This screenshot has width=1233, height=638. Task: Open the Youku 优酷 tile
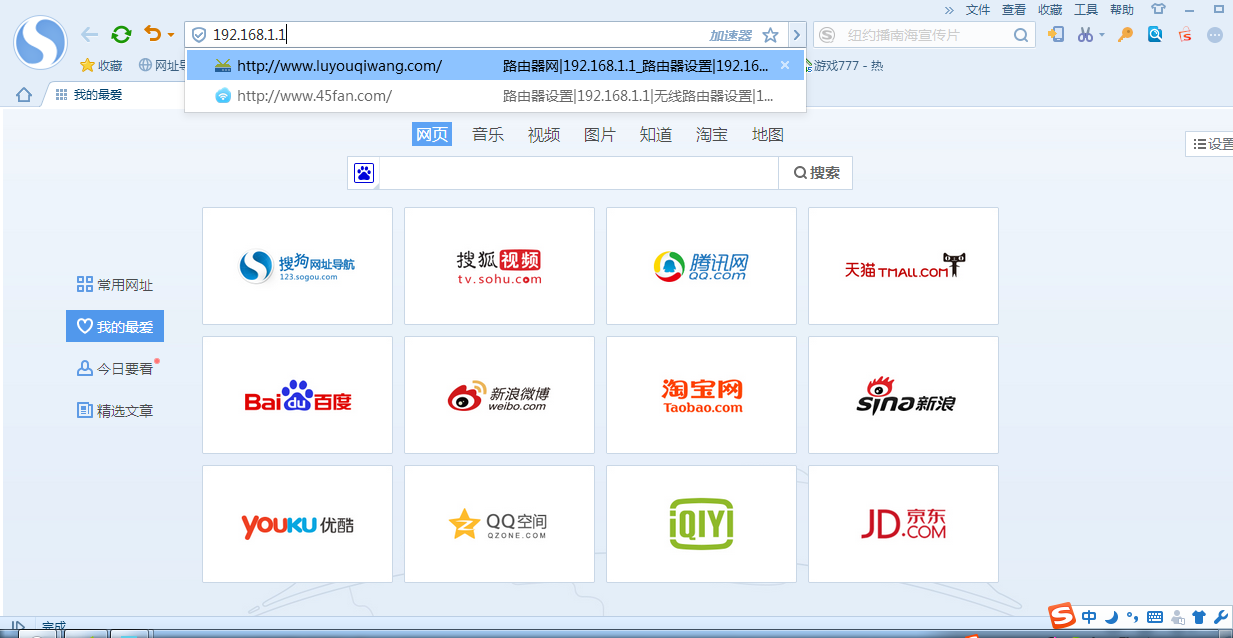point(297,524)
